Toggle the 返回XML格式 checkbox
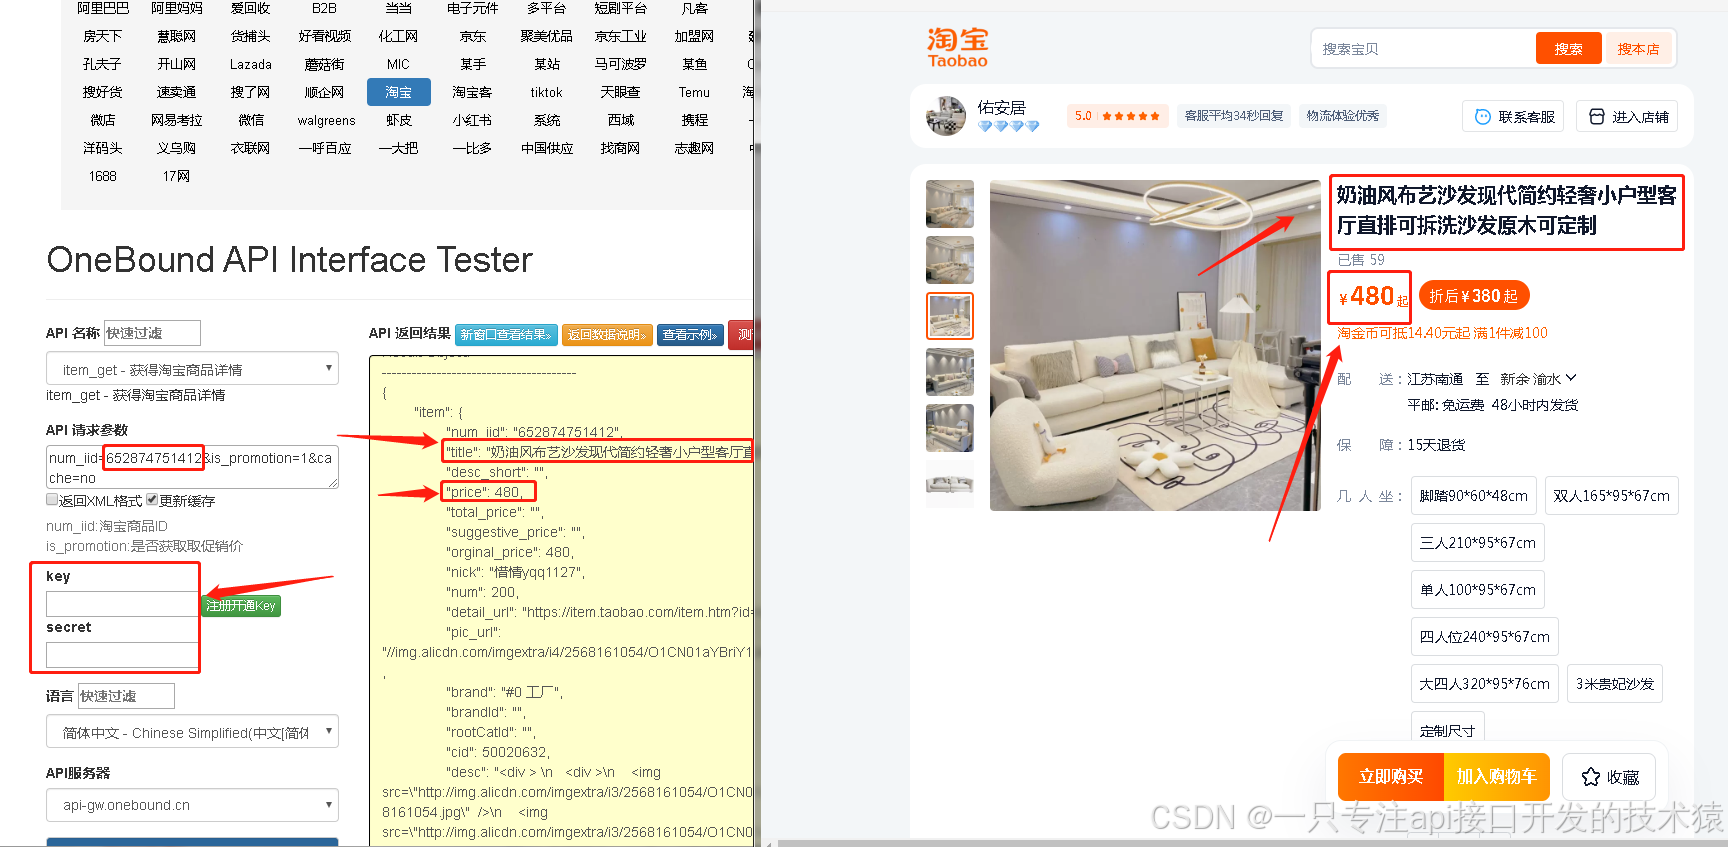 (52, 499)
